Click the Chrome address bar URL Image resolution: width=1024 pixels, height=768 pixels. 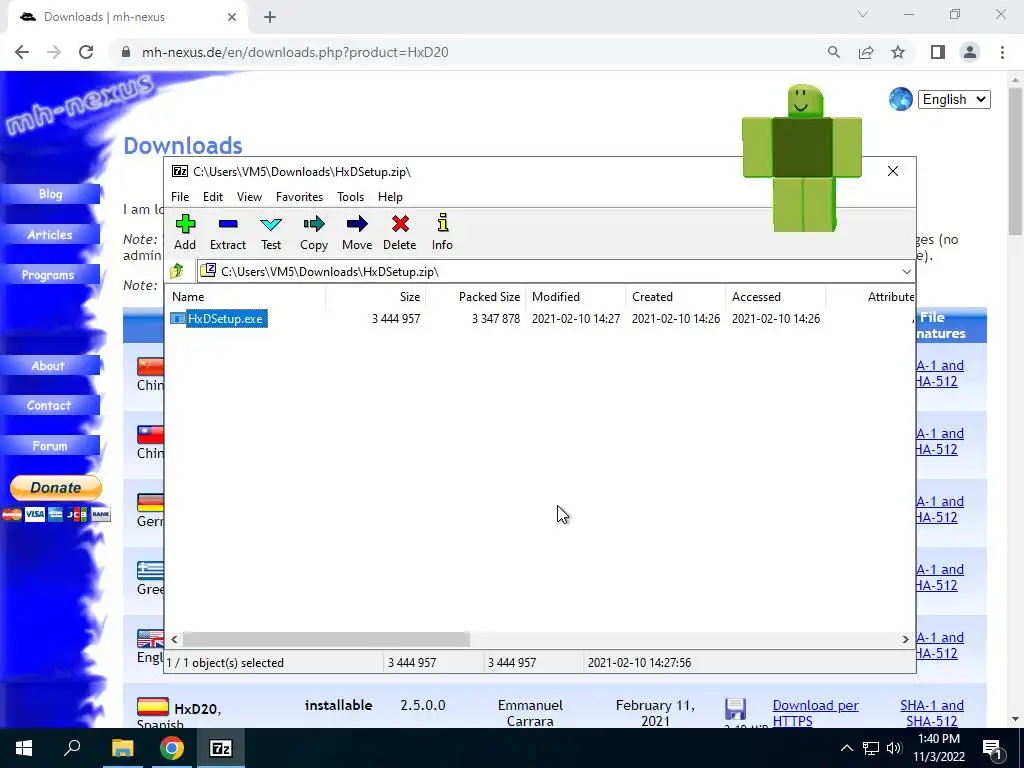point(295,52)
